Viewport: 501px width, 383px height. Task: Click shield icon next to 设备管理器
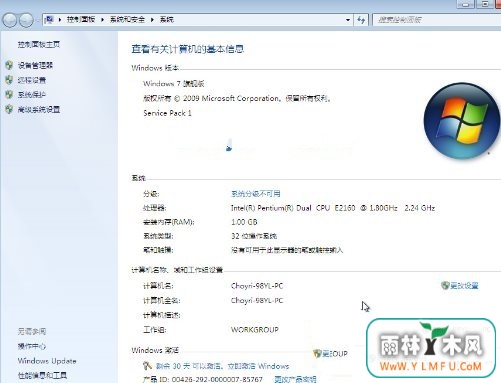point(9,65)
